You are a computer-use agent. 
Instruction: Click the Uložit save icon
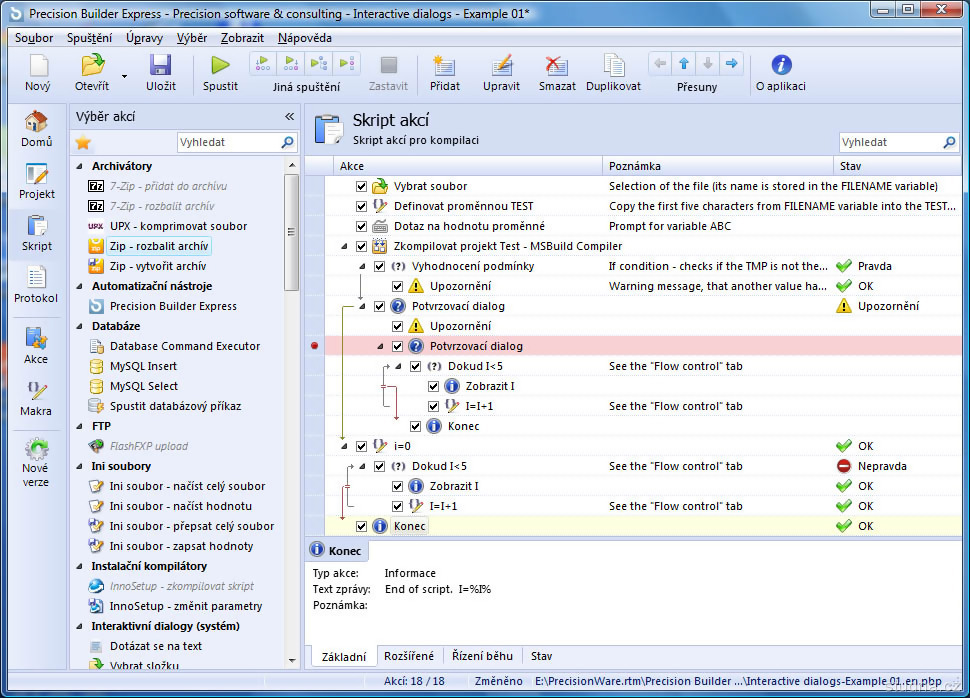pos(161,66)
